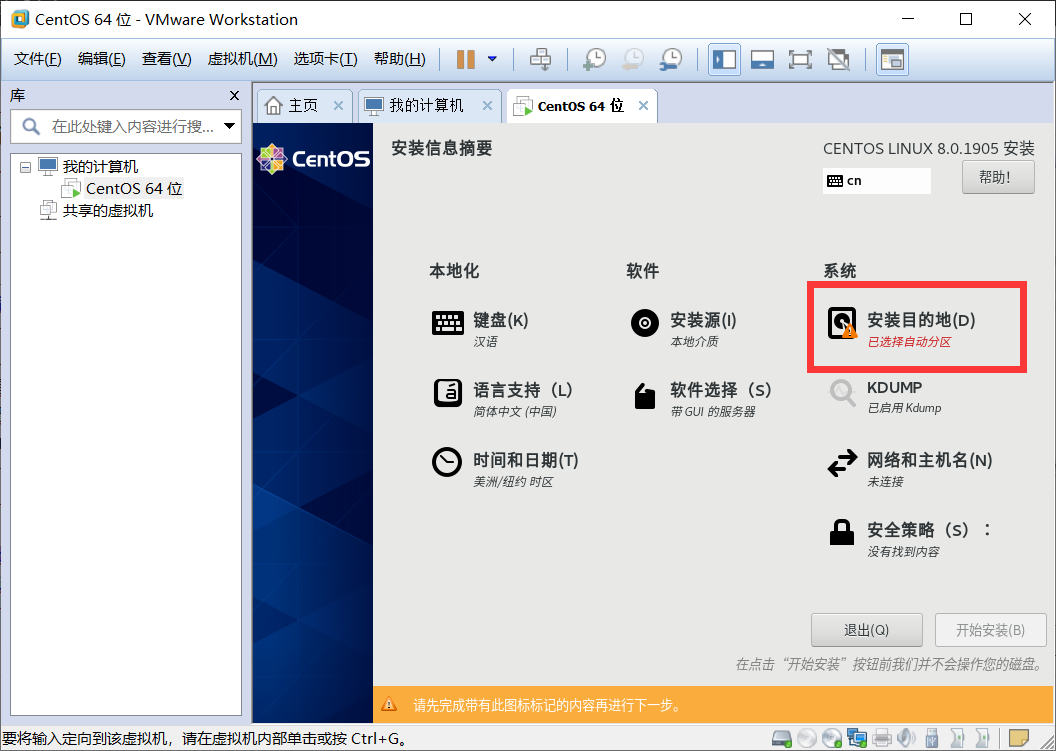Image resolution: width=1056 pixels, height=751 pixels.
Task: Click the 开始安装(B) begin installation button
Action: (x=990, y=630)
